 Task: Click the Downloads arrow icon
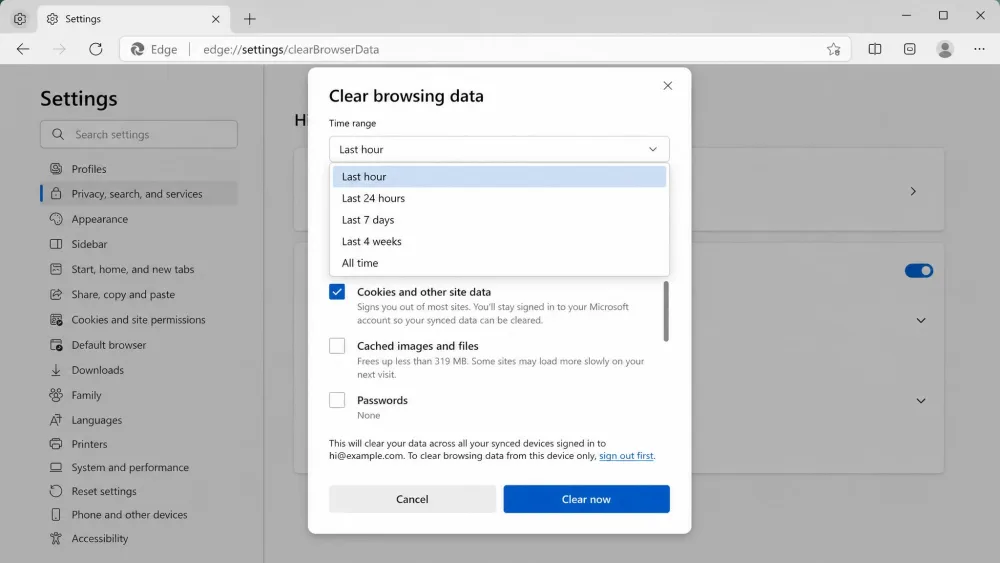[56, 370]
